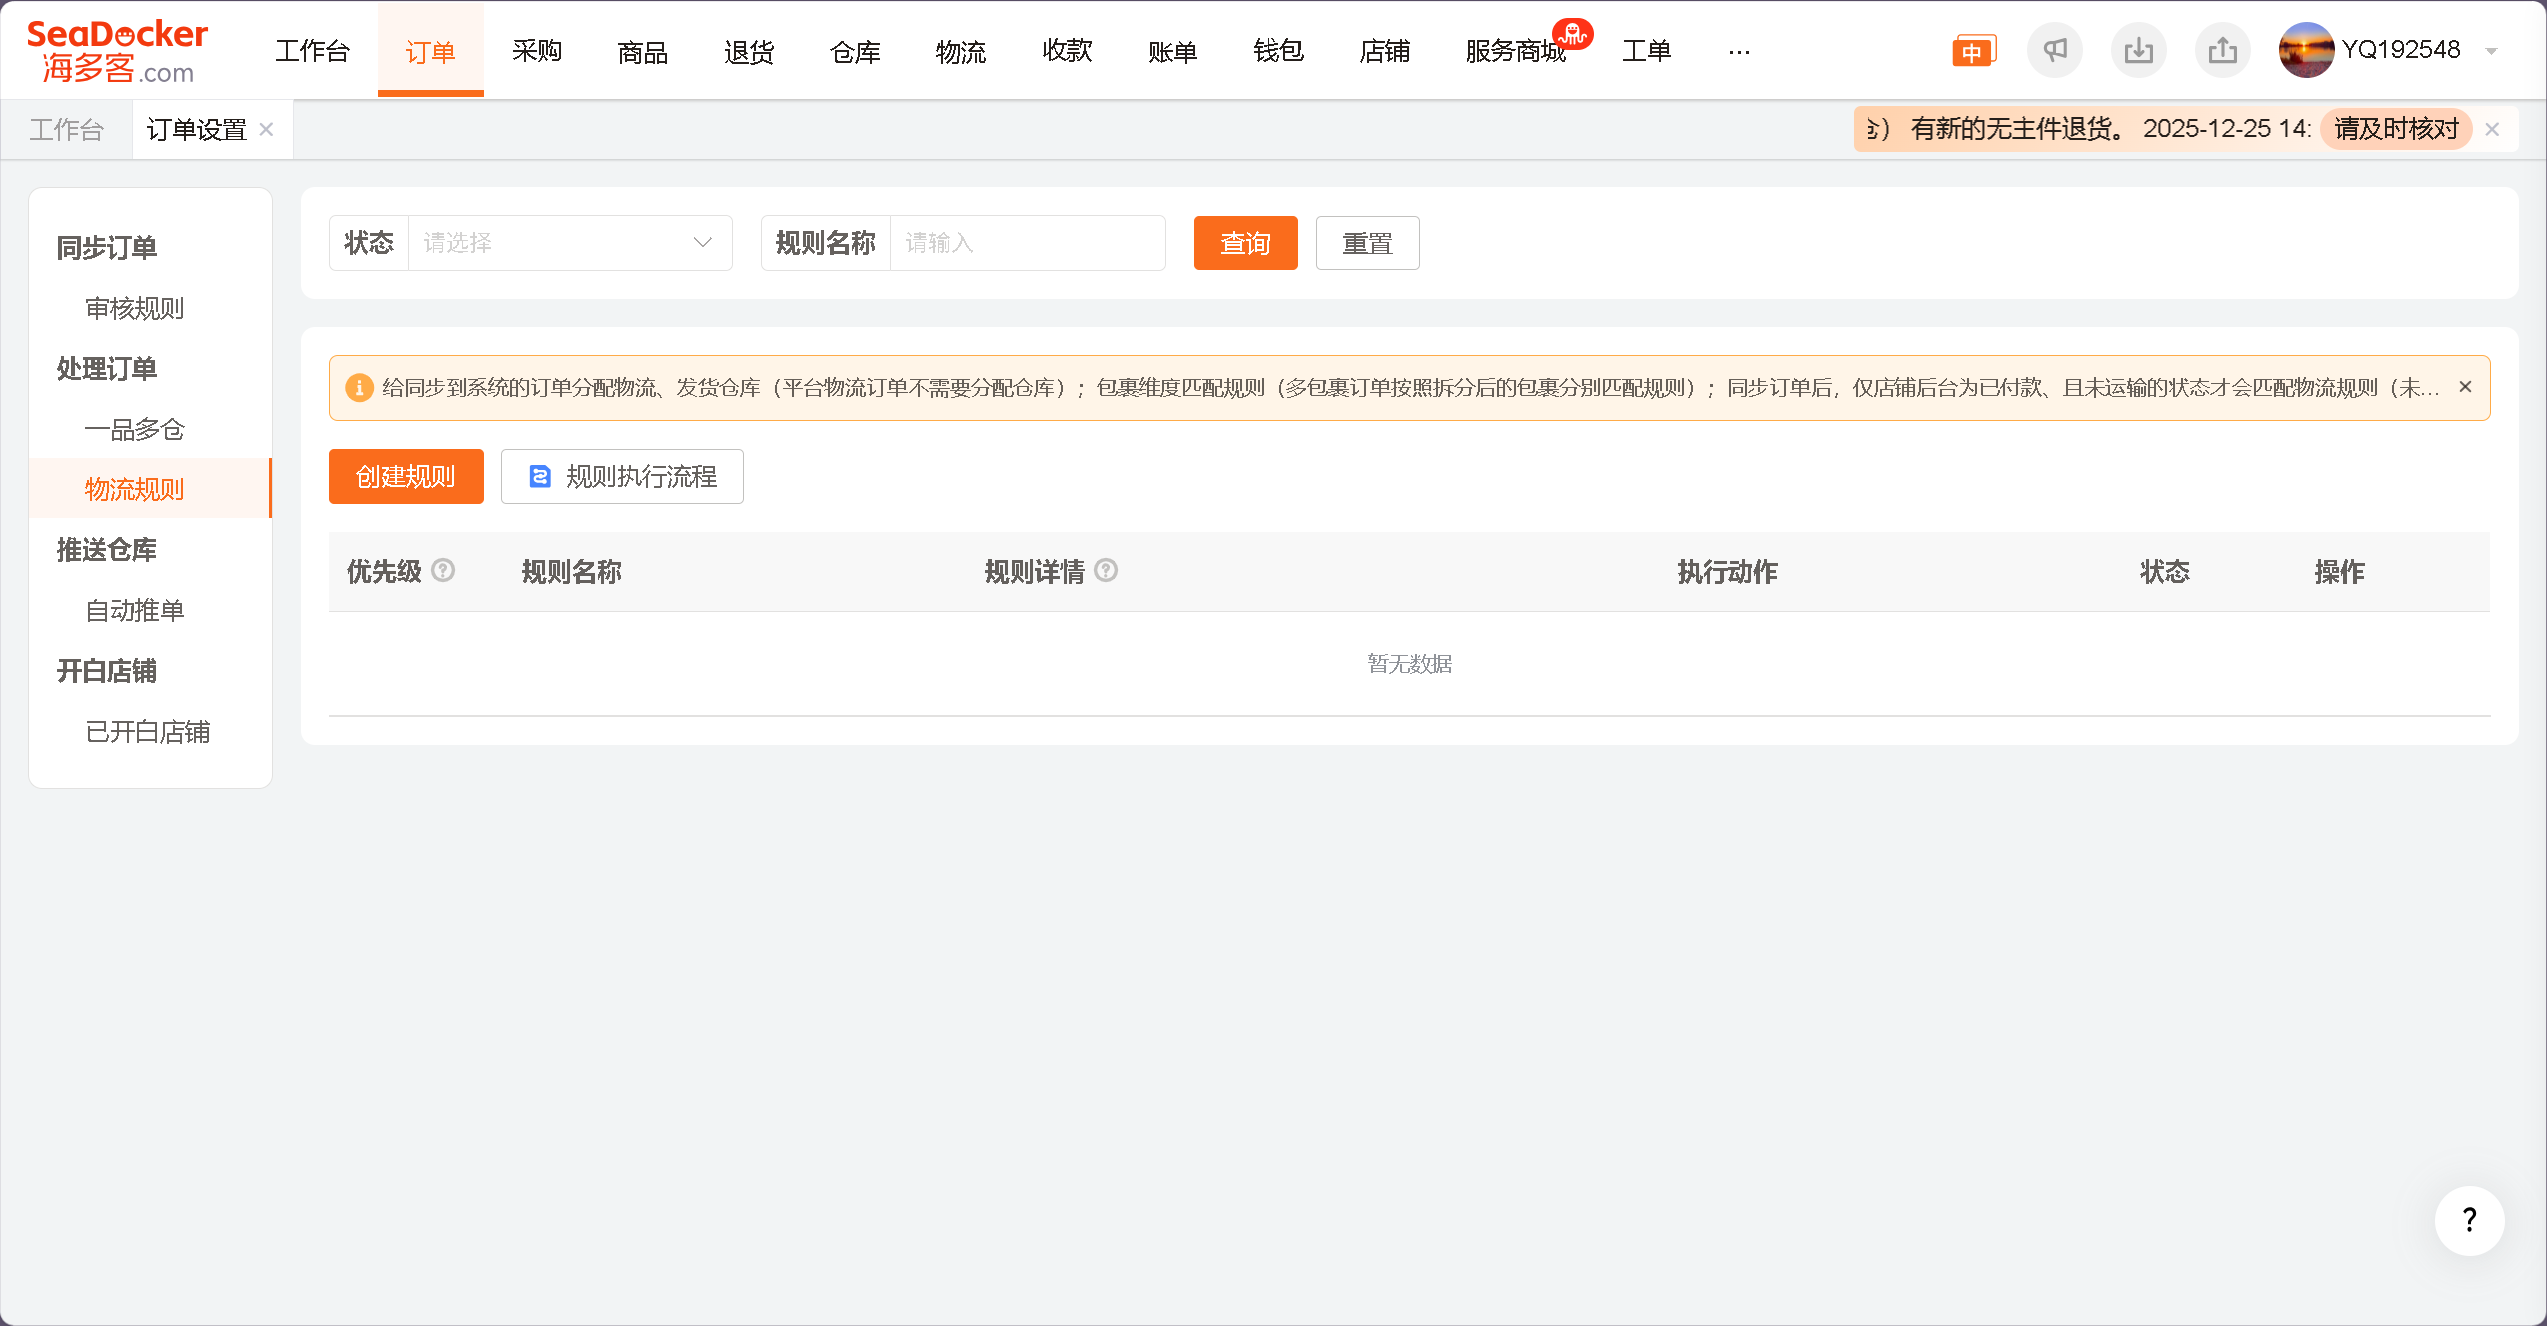Close the 订单设置 tab
This screenshot has height=1326, width=2547.
(x=266, y=129)
